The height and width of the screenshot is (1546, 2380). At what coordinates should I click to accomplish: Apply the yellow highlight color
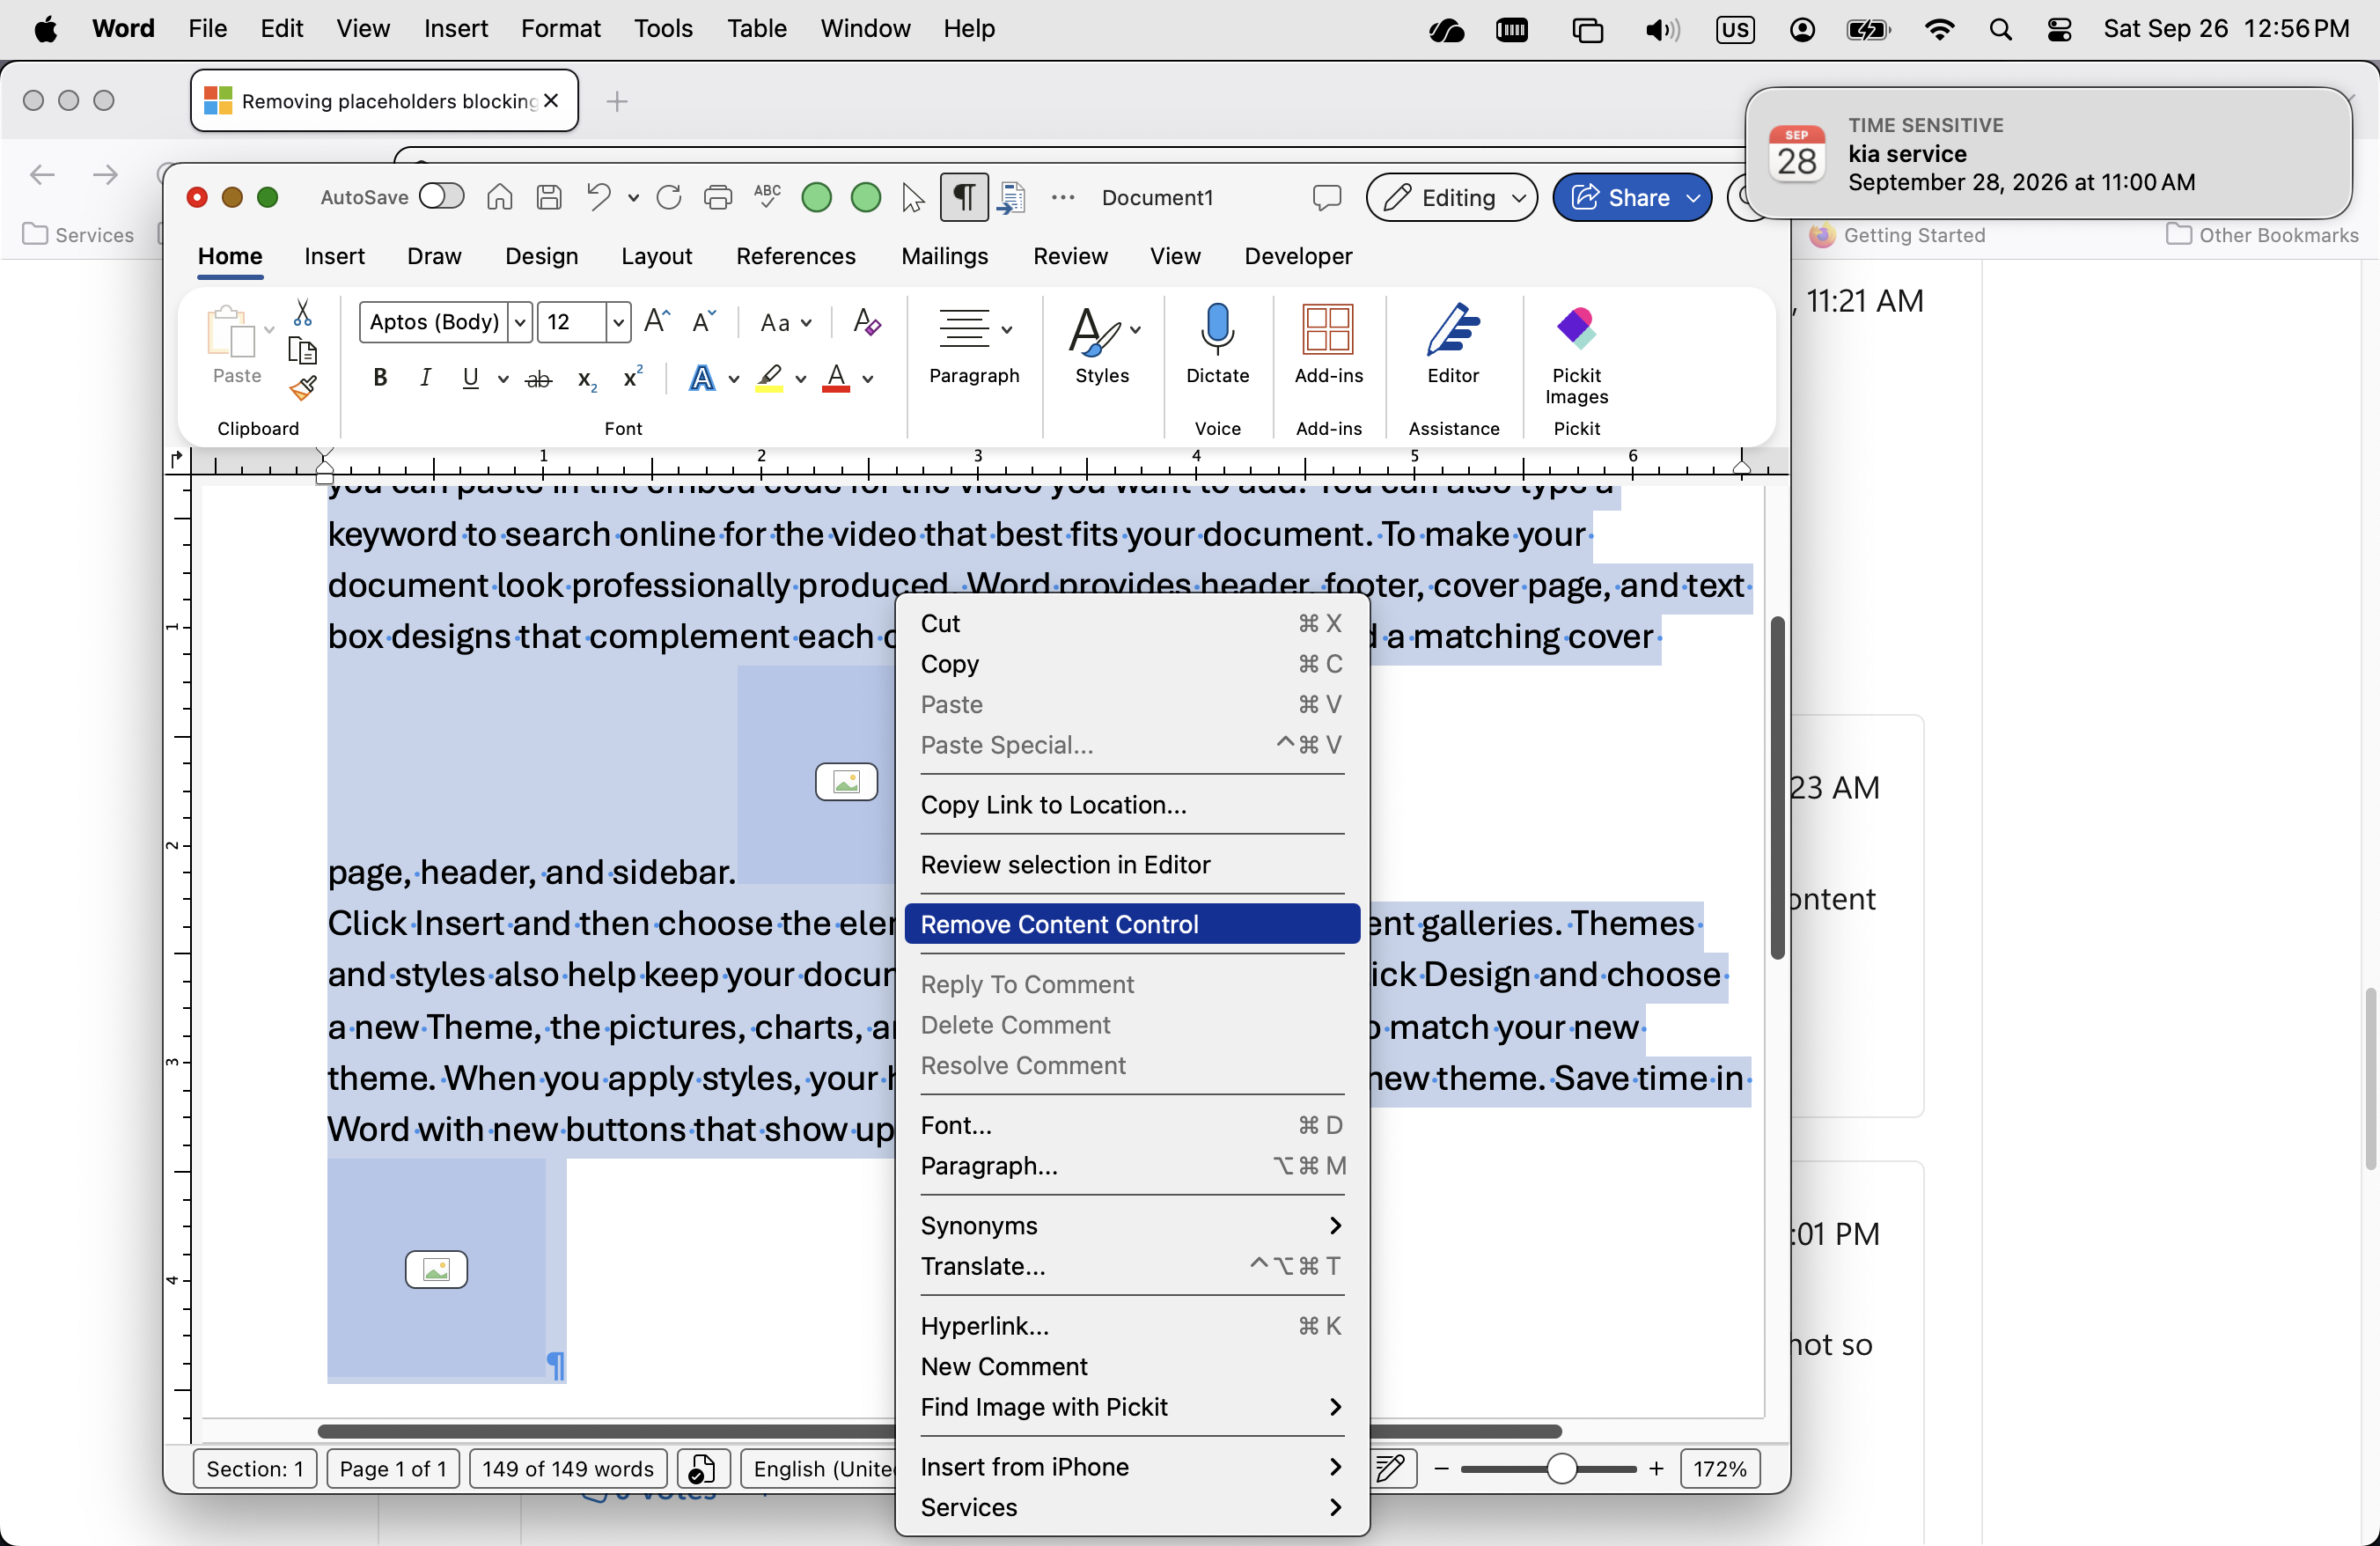[x=770, y=378]
